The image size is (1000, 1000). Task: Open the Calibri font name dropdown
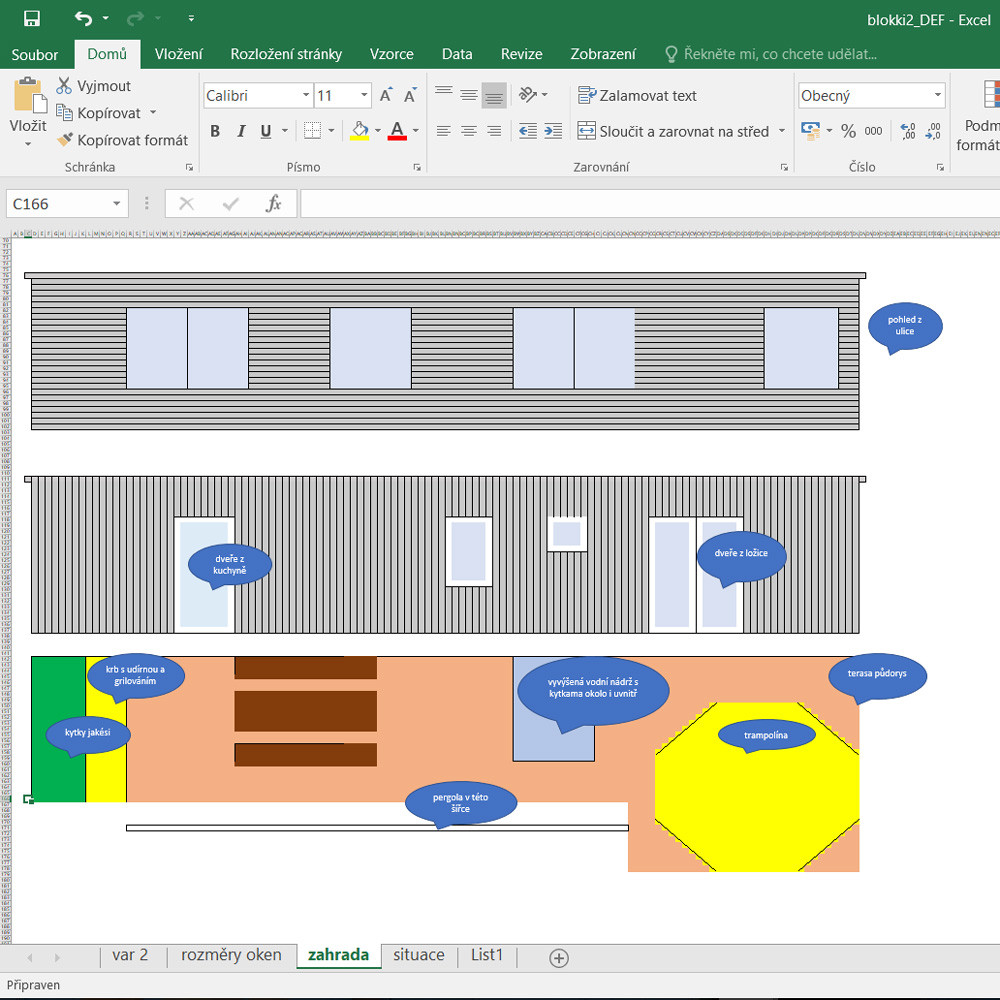click(x=306, y=96)
